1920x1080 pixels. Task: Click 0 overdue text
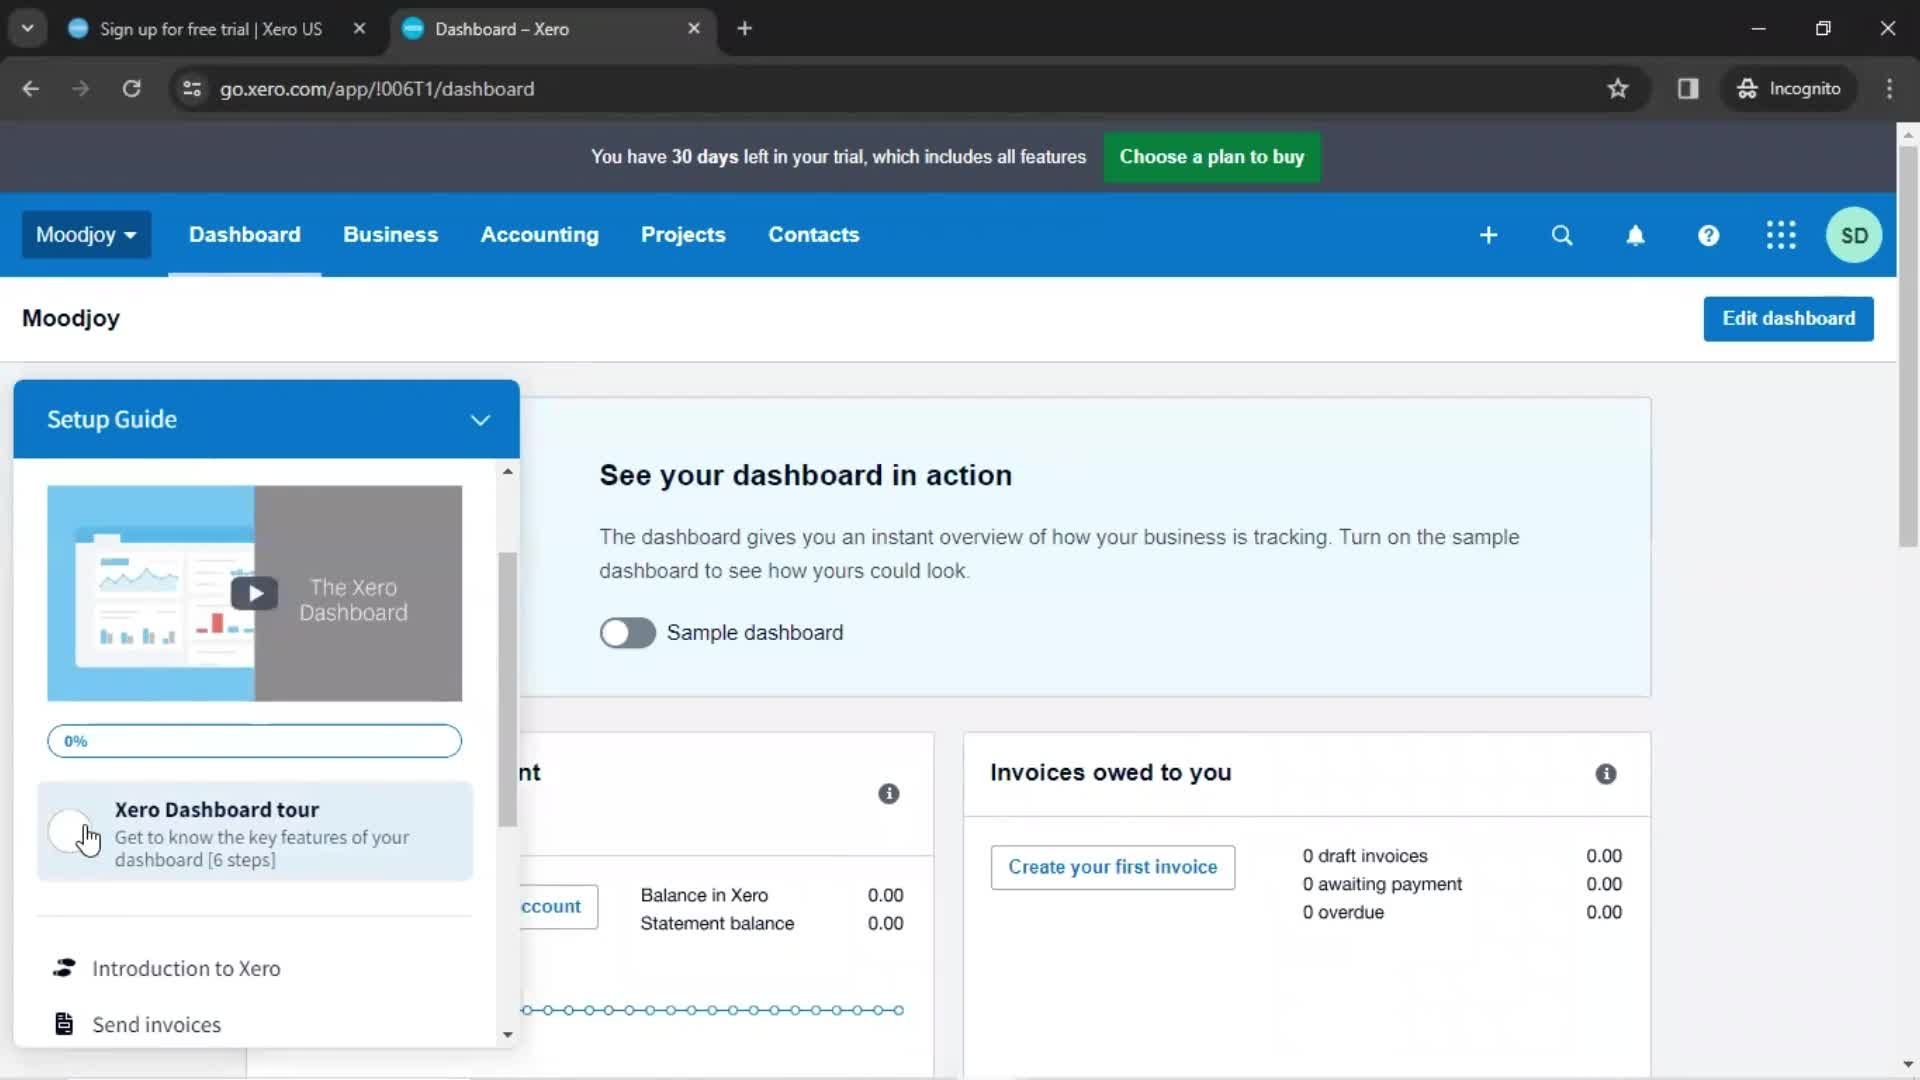pyautogui.click(x=1343, y=912)
